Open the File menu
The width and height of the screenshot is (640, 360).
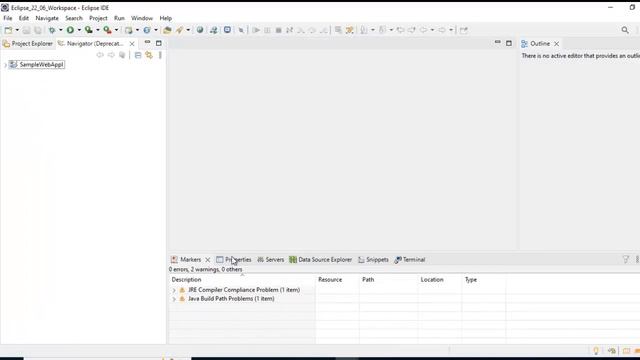(x=8, y=18)
